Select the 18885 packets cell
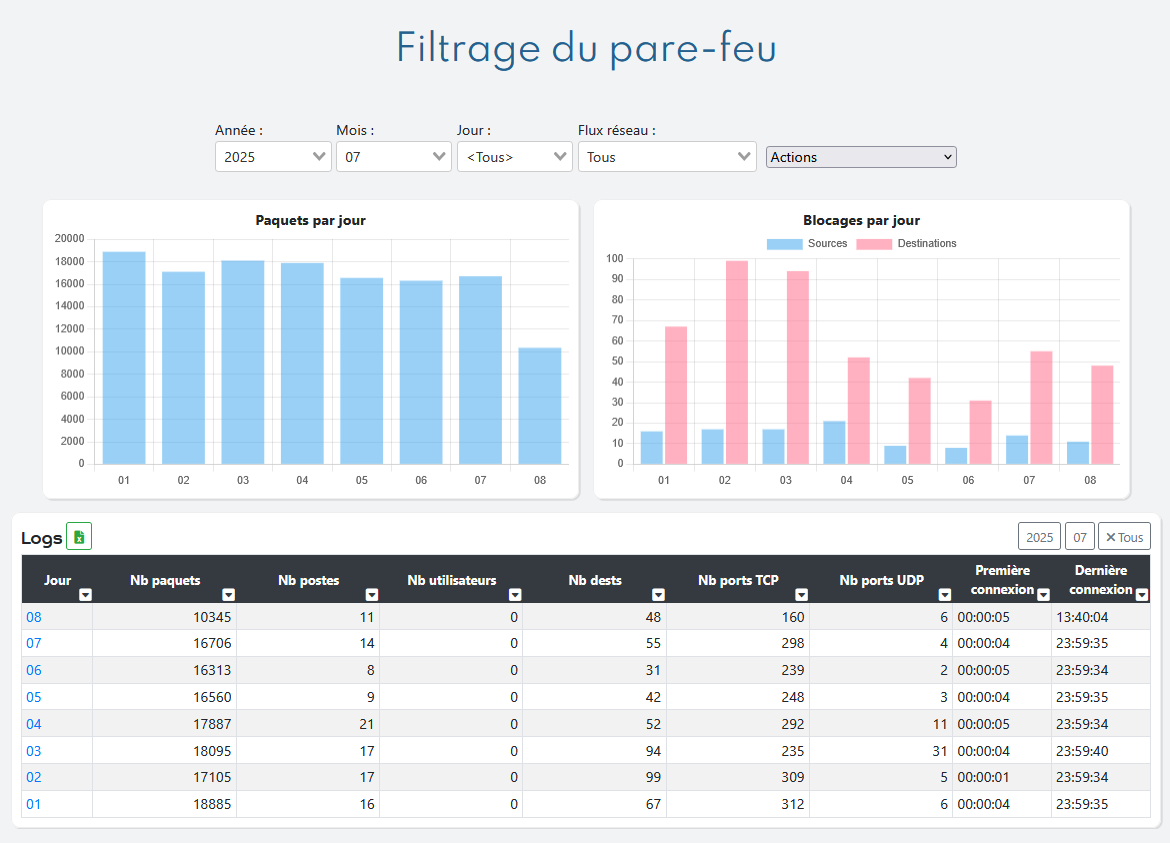The height and width of the screenshot is (843, 1170). click(164, 804)
